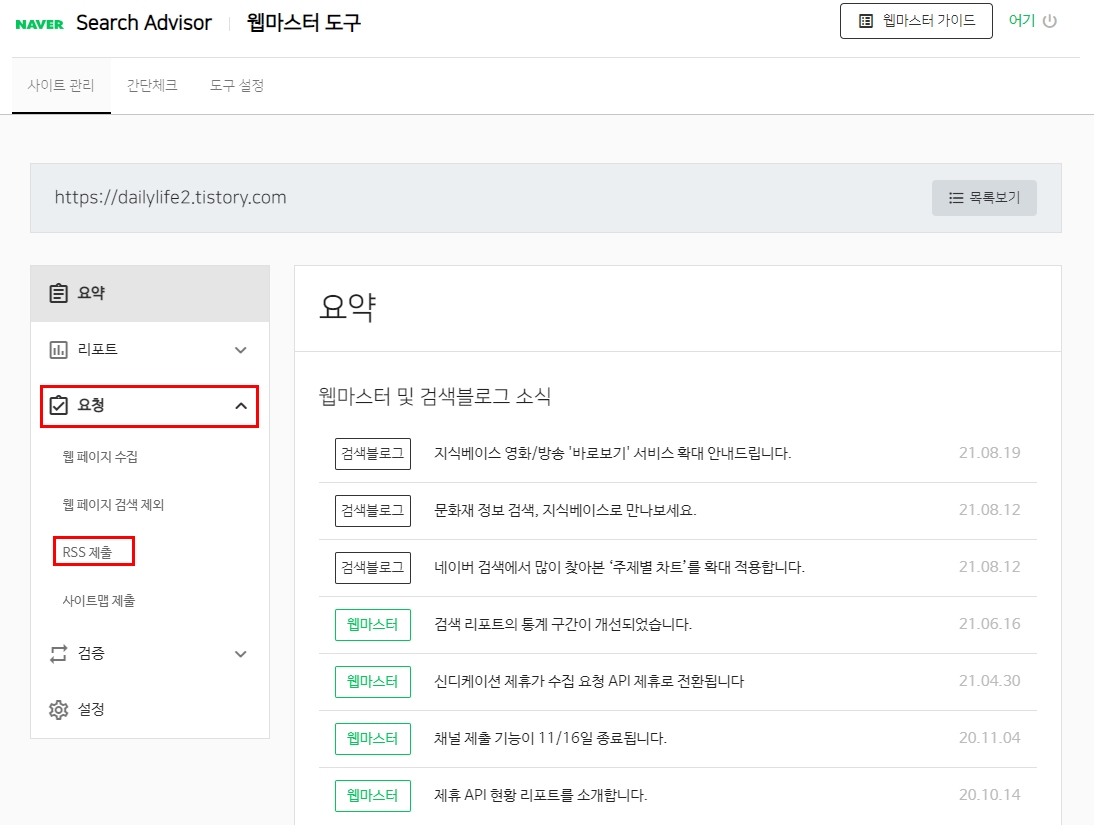Click the 설정 gear icon
The width and height of the screenshot is (1094, 825).
pyautogui.click(x=59, y=710)
